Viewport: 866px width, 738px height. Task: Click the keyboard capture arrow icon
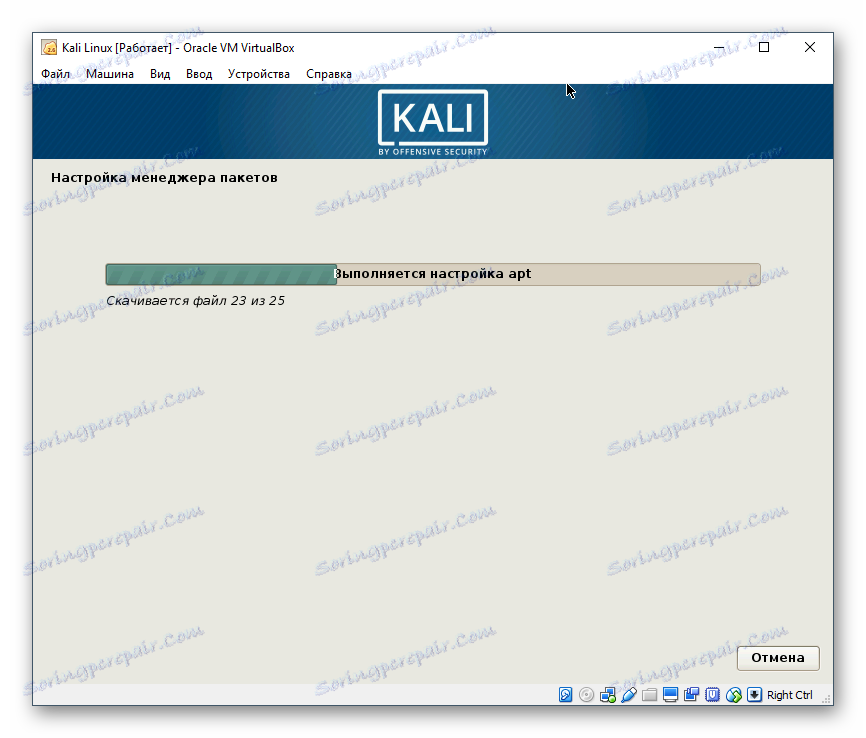tap(754, 694)
